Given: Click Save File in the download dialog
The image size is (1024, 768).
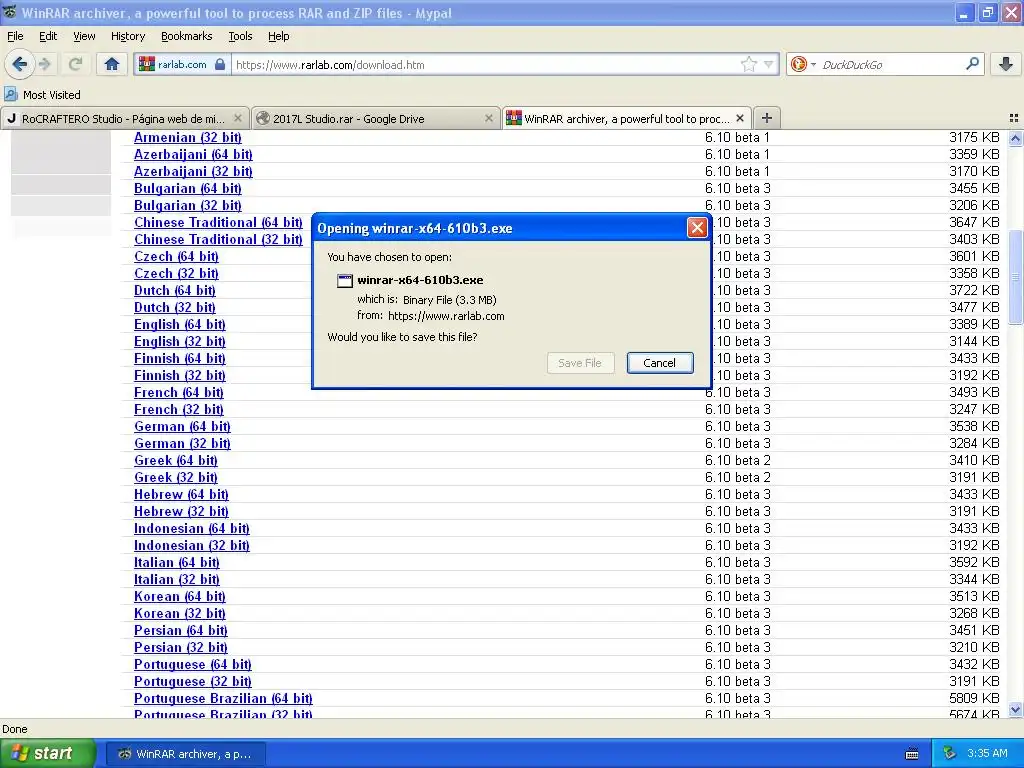Looking at the screenshot, I should [x=580, y=363].
